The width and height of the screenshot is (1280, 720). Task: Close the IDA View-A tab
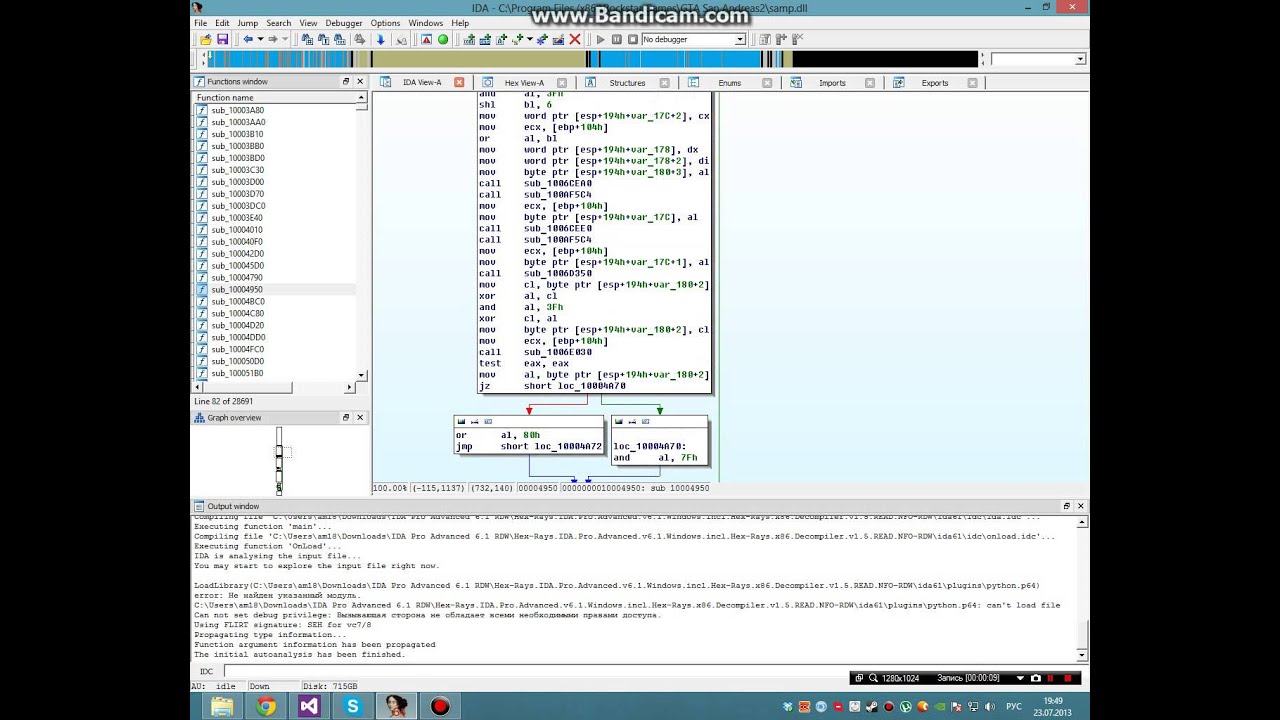coord(459,83)
